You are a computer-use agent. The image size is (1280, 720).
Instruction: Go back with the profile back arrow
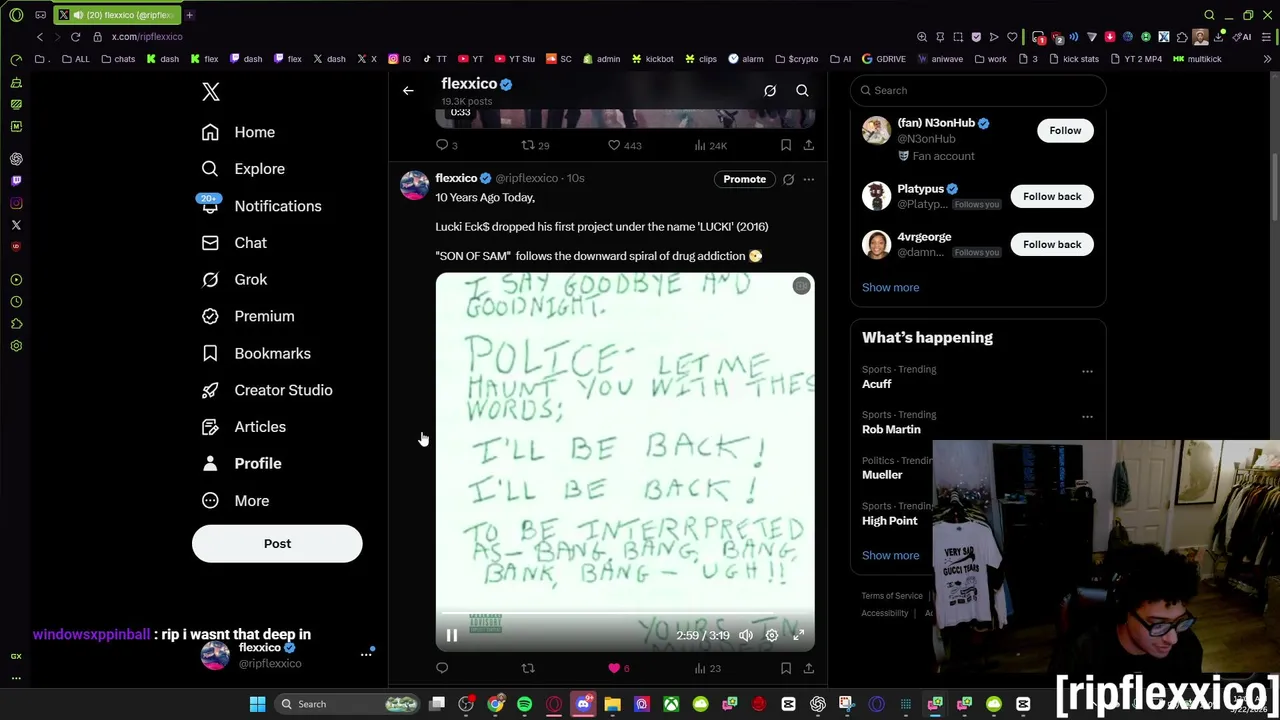[408, 91]
